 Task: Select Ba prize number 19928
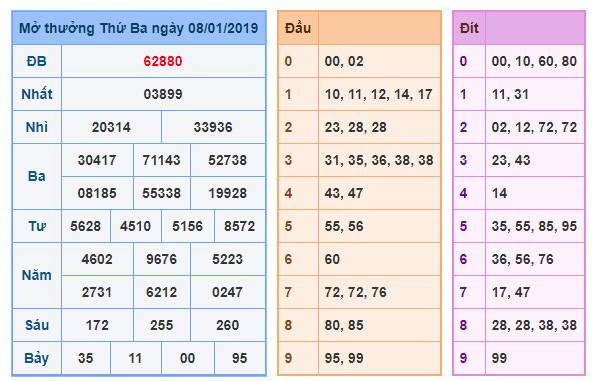pos(227,193)
